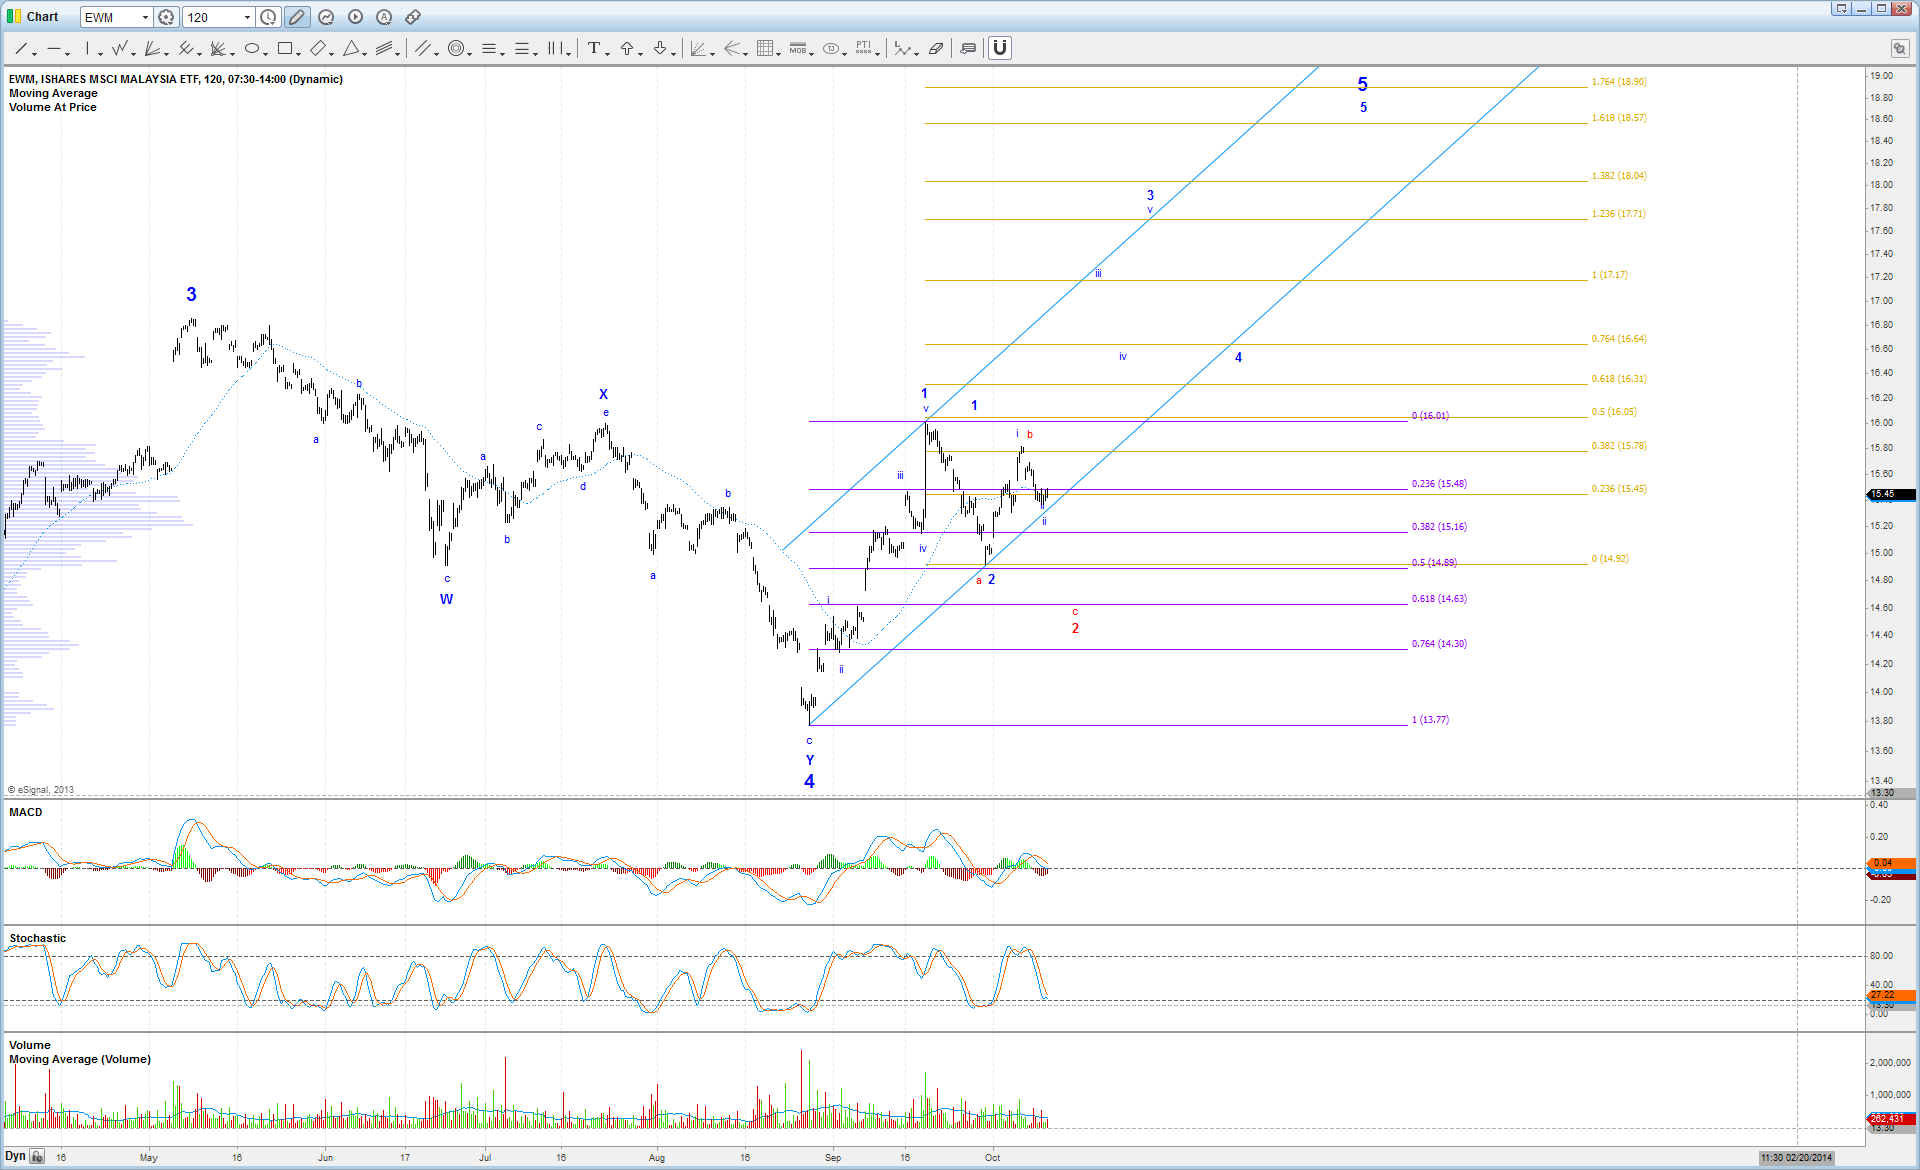Click the Chart window title label
The height and width of the screenshot is (1170, 1920).
coord(43,17)
